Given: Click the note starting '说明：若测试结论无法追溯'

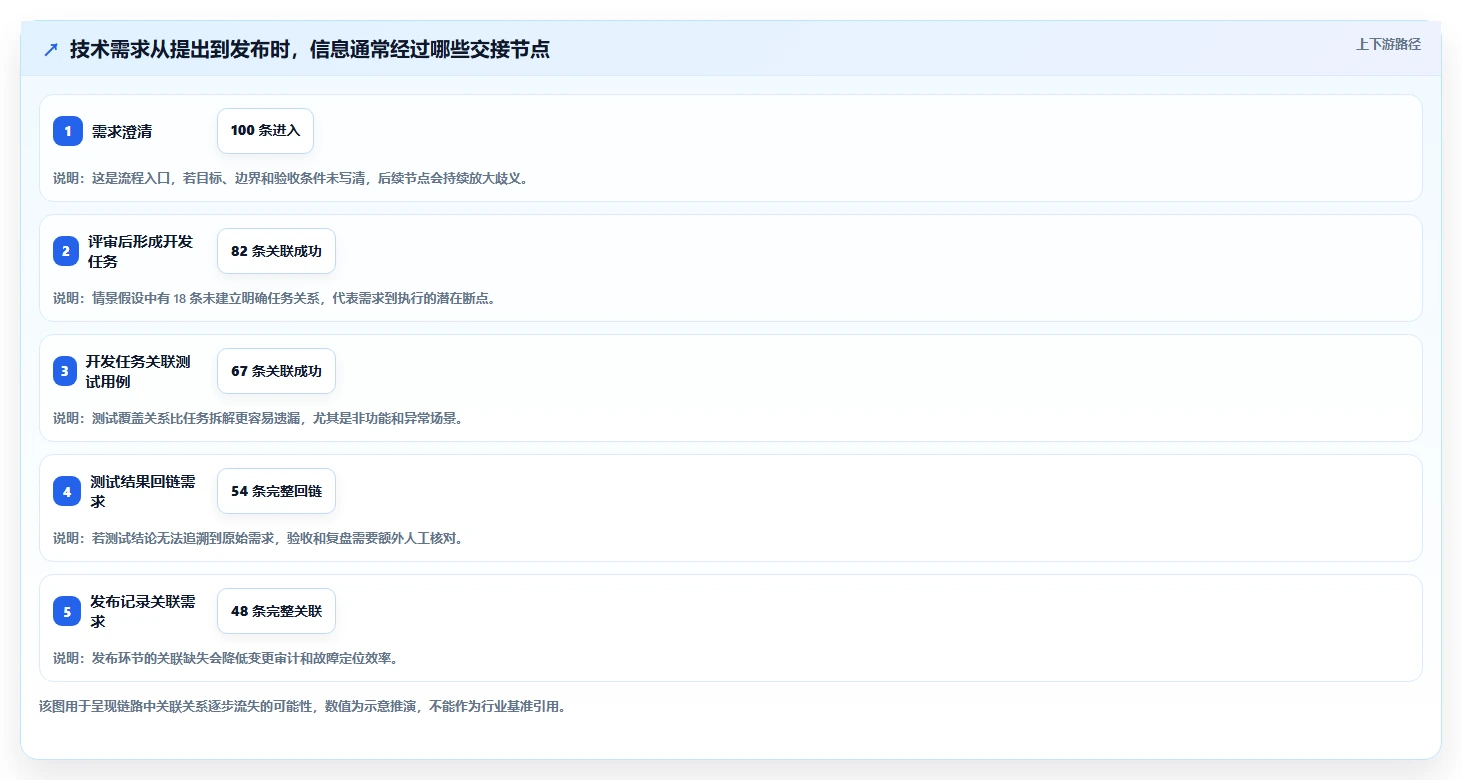Looking at the screenshot, I should (x=258, y=538).
